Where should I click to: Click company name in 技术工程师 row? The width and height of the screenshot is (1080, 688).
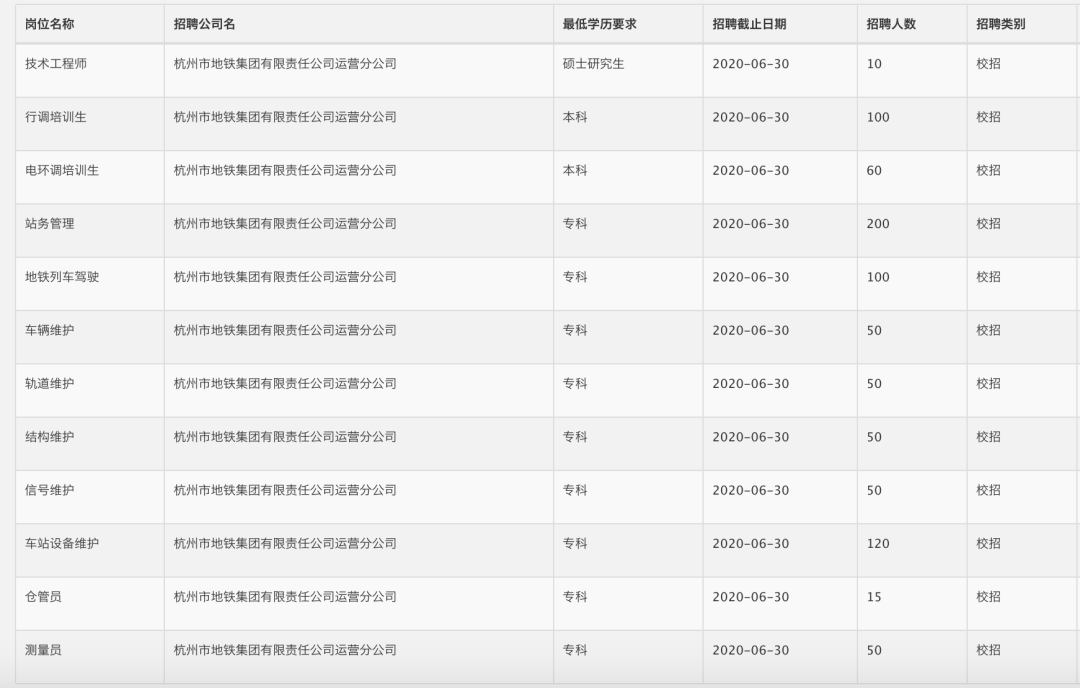tap(285, 63)
